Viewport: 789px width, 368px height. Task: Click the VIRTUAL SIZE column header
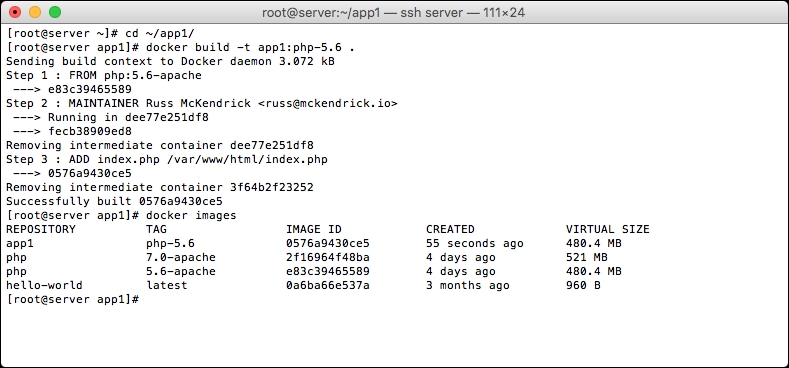tap(607, 230)
